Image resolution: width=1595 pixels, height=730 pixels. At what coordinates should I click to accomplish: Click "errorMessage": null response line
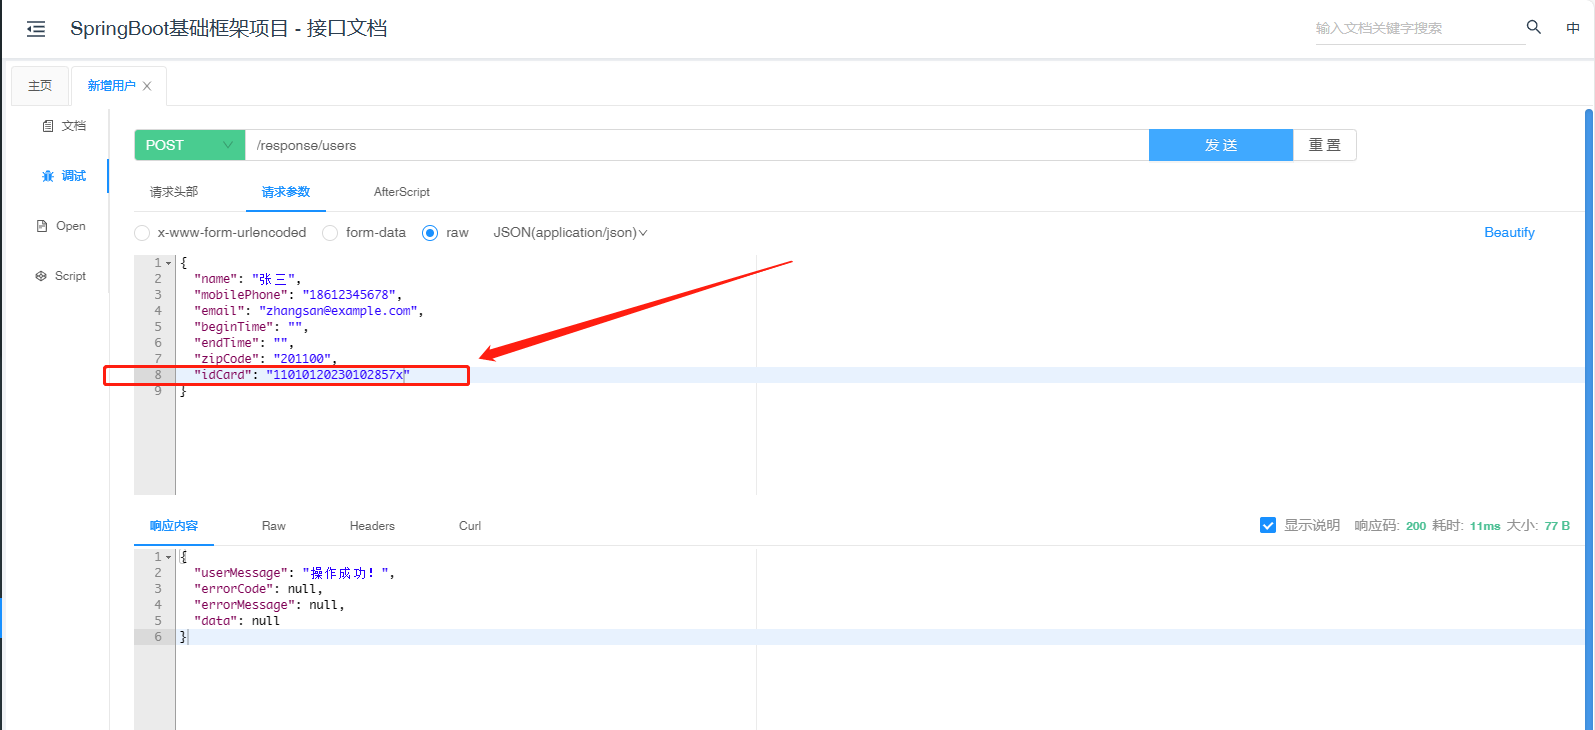pos(269,605)
